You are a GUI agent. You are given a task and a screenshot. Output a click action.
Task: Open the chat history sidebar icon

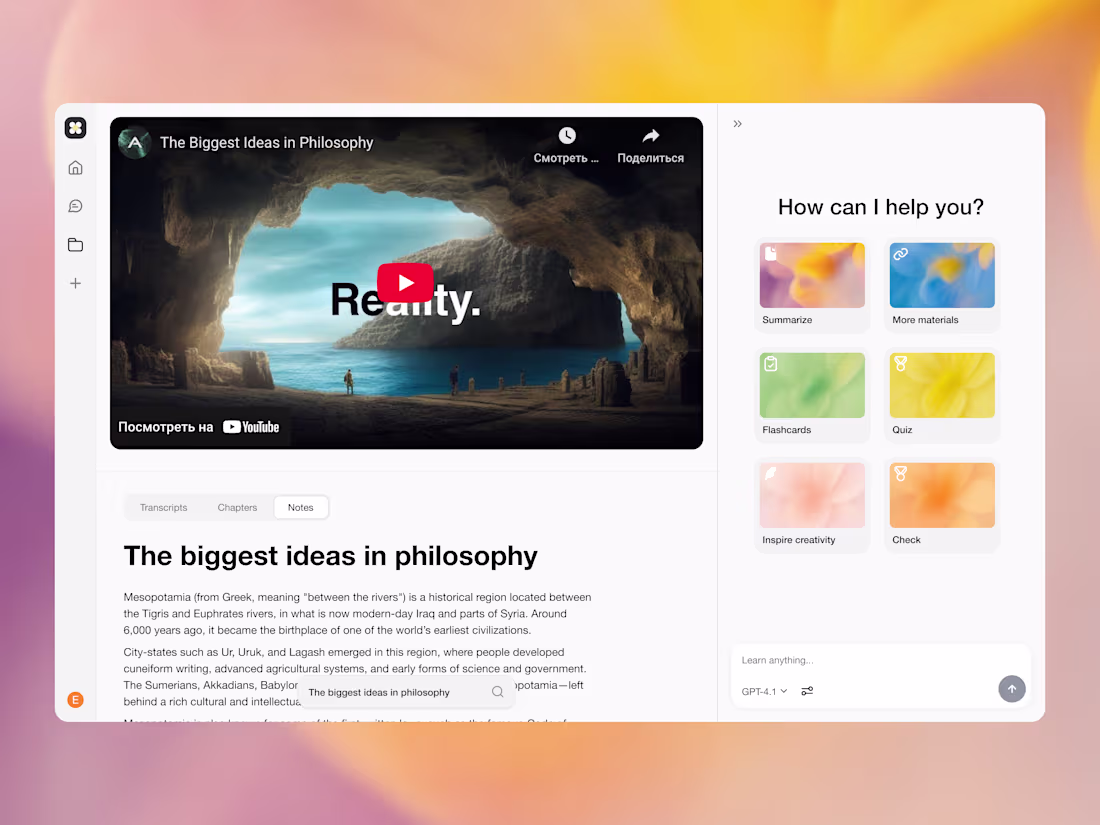[x=75, y=206]
